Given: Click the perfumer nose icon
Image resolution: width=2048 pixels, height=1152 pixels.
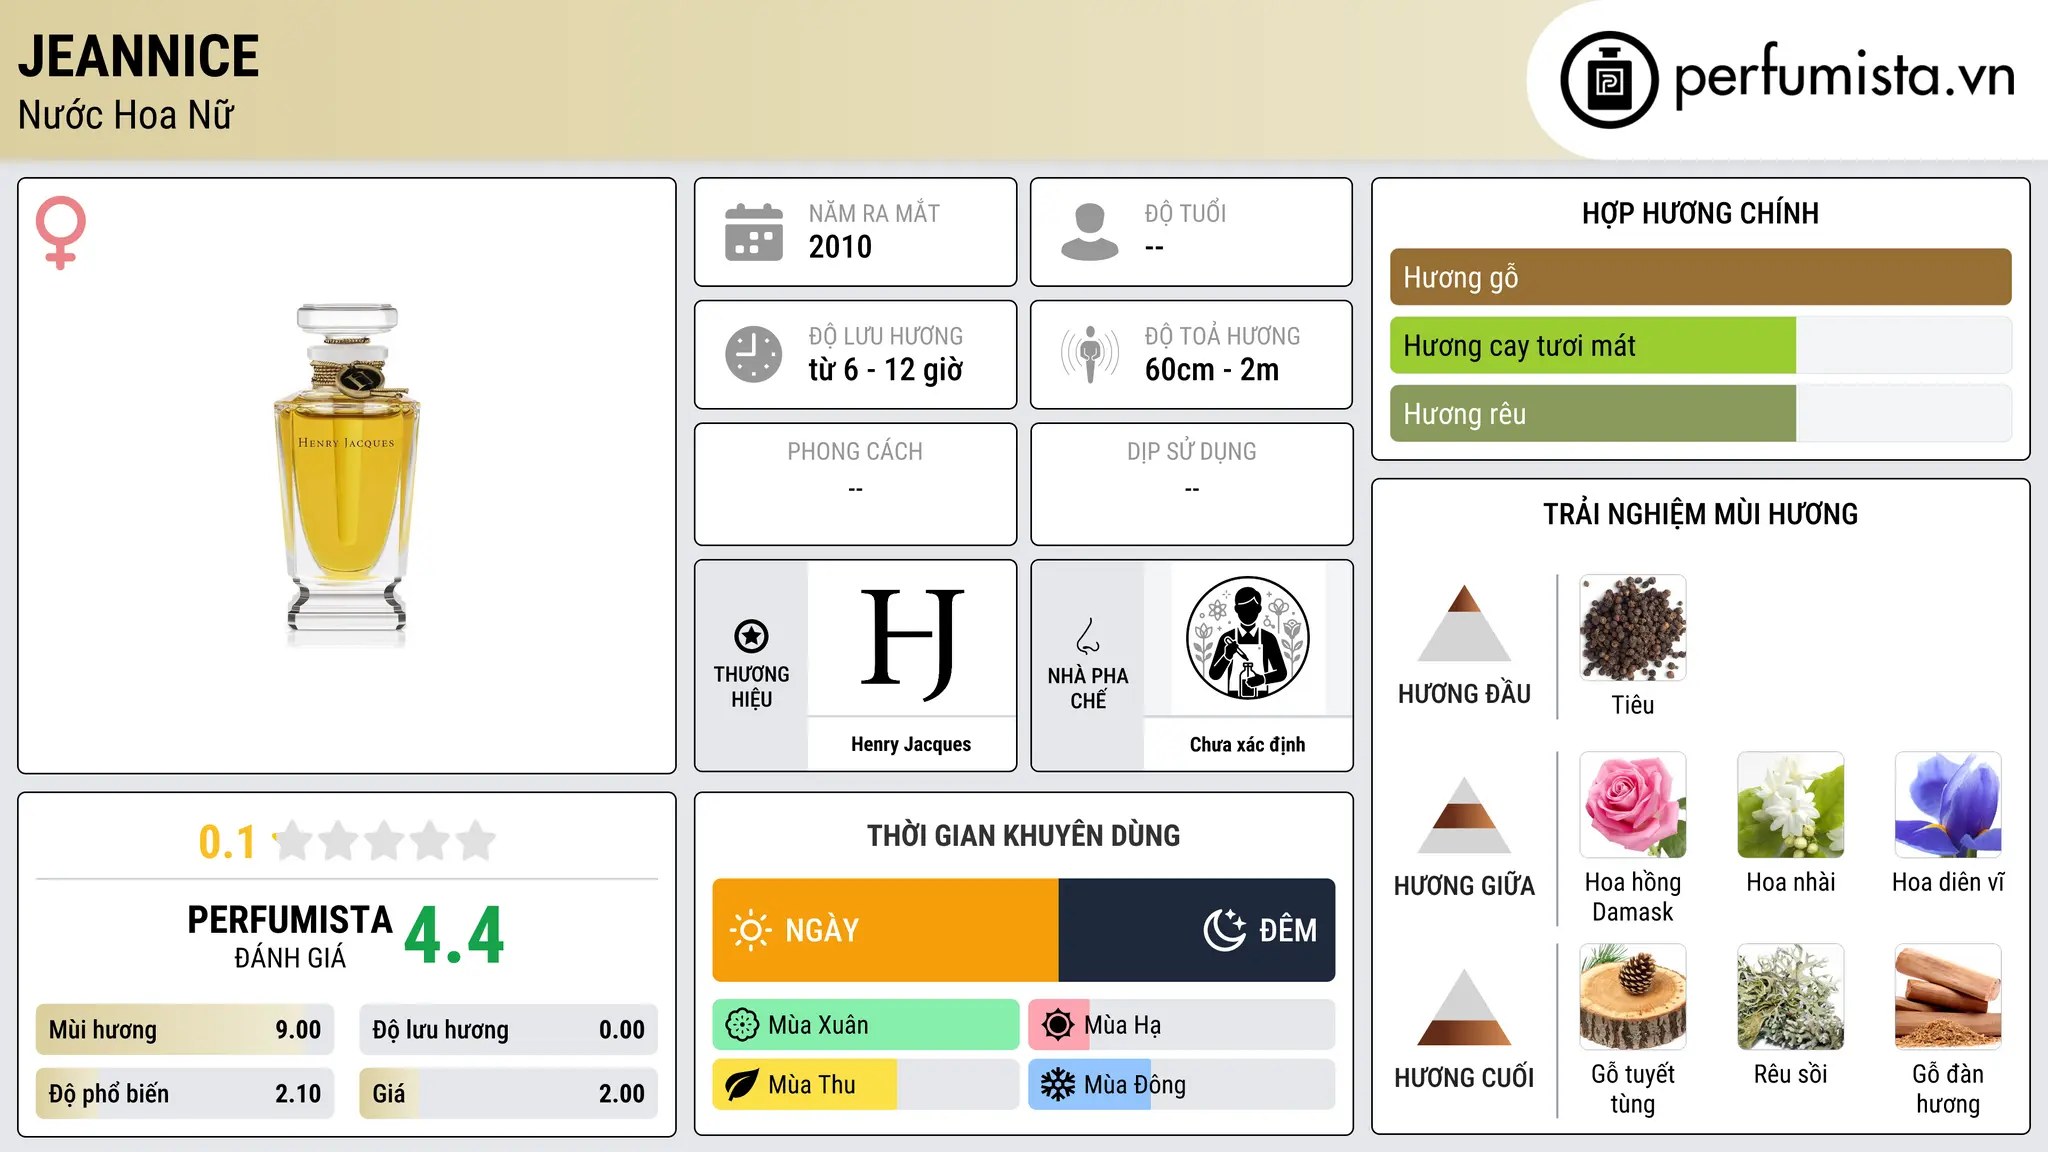Looking at the screenshot, I should pyautogui.click(x=1088, y=636).
